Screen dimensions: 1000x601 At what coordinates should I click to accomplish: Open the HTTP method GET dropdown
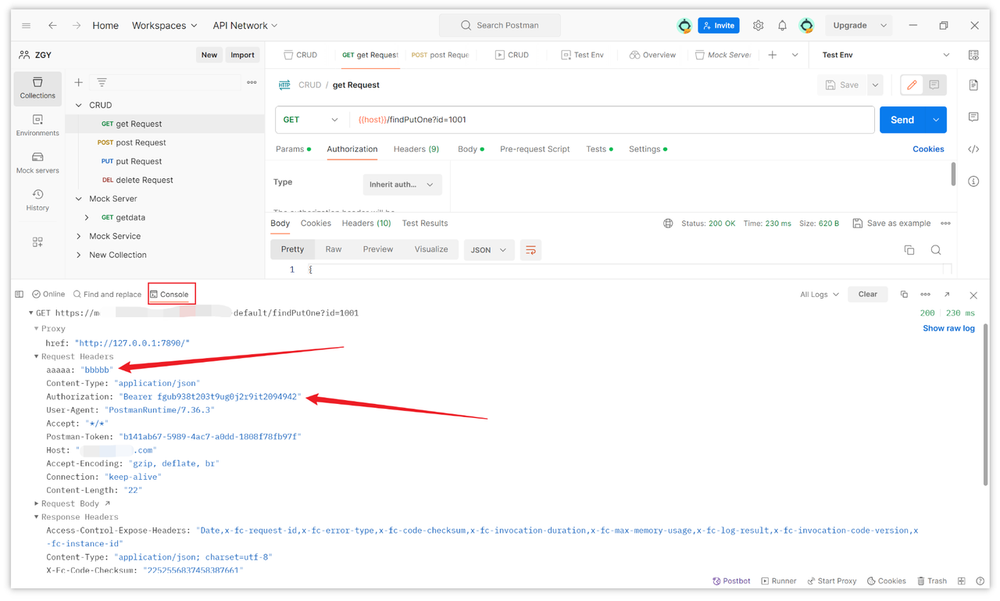[311, 120]
